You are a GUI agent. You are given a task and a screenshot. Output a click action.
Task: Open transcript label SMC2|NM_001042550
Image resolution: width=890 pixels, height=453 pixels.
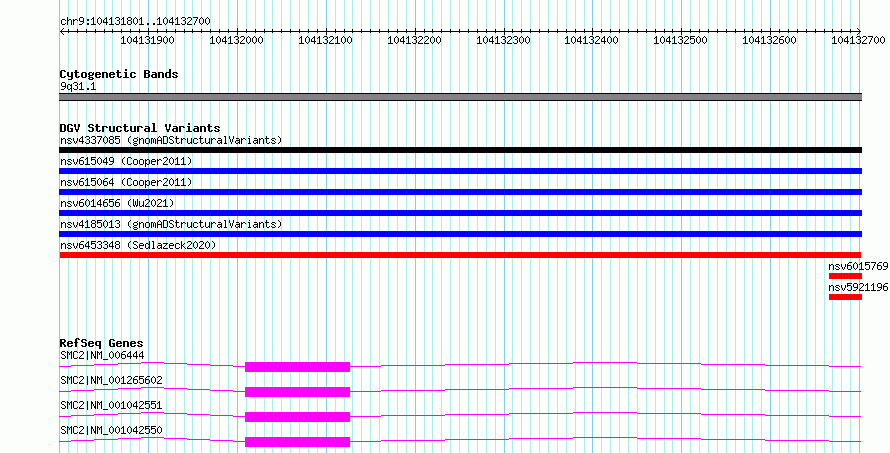tap(111, 430)
